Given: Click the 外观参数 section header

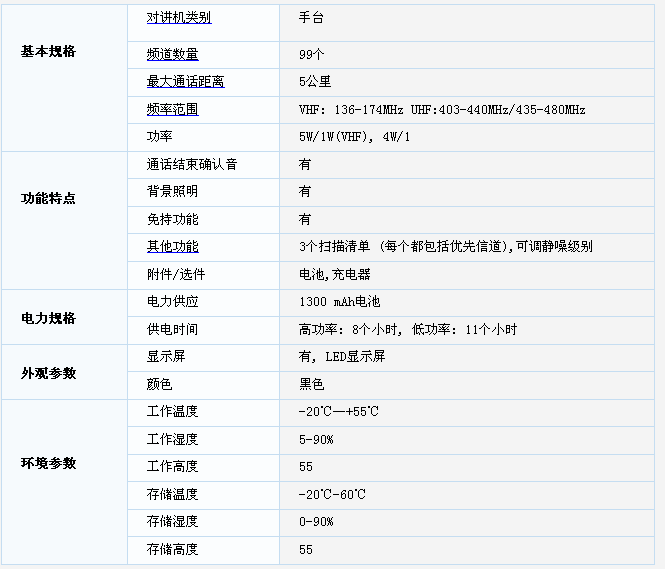Looking at the screenshot, I should tap(48, 373).
